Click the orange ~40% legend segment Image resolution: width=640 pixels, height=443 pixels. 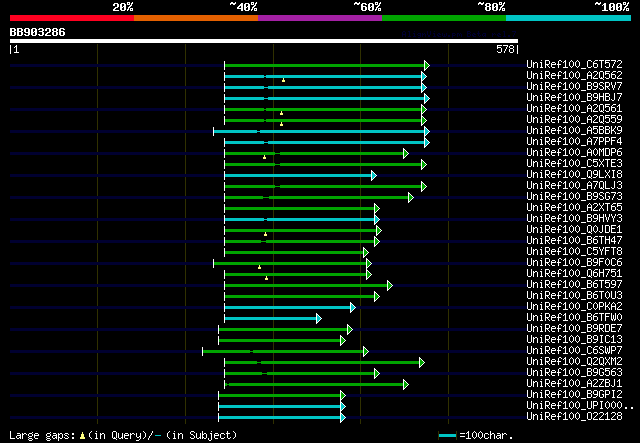[x=196, y=18]
